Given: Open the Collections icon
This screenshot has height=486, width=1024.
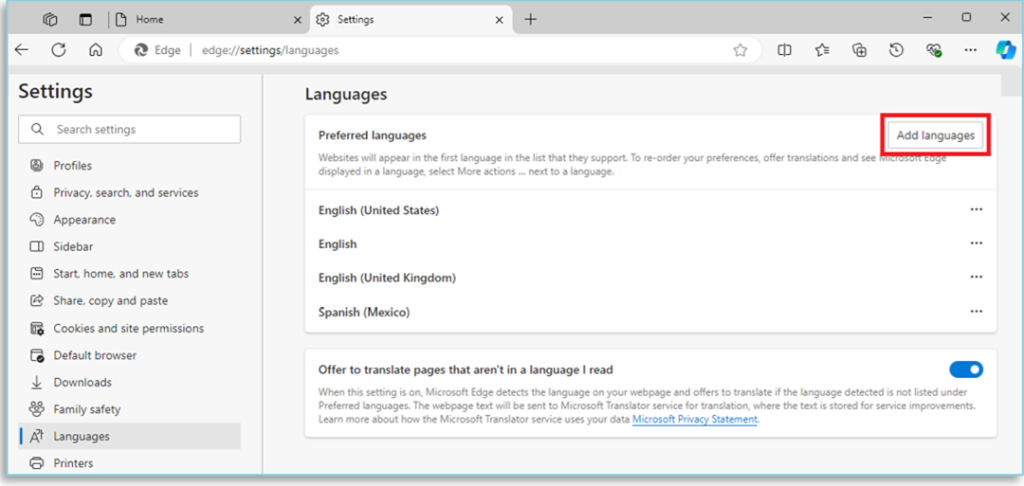Looking at the screenshot, I should click(x=859, y=50).
